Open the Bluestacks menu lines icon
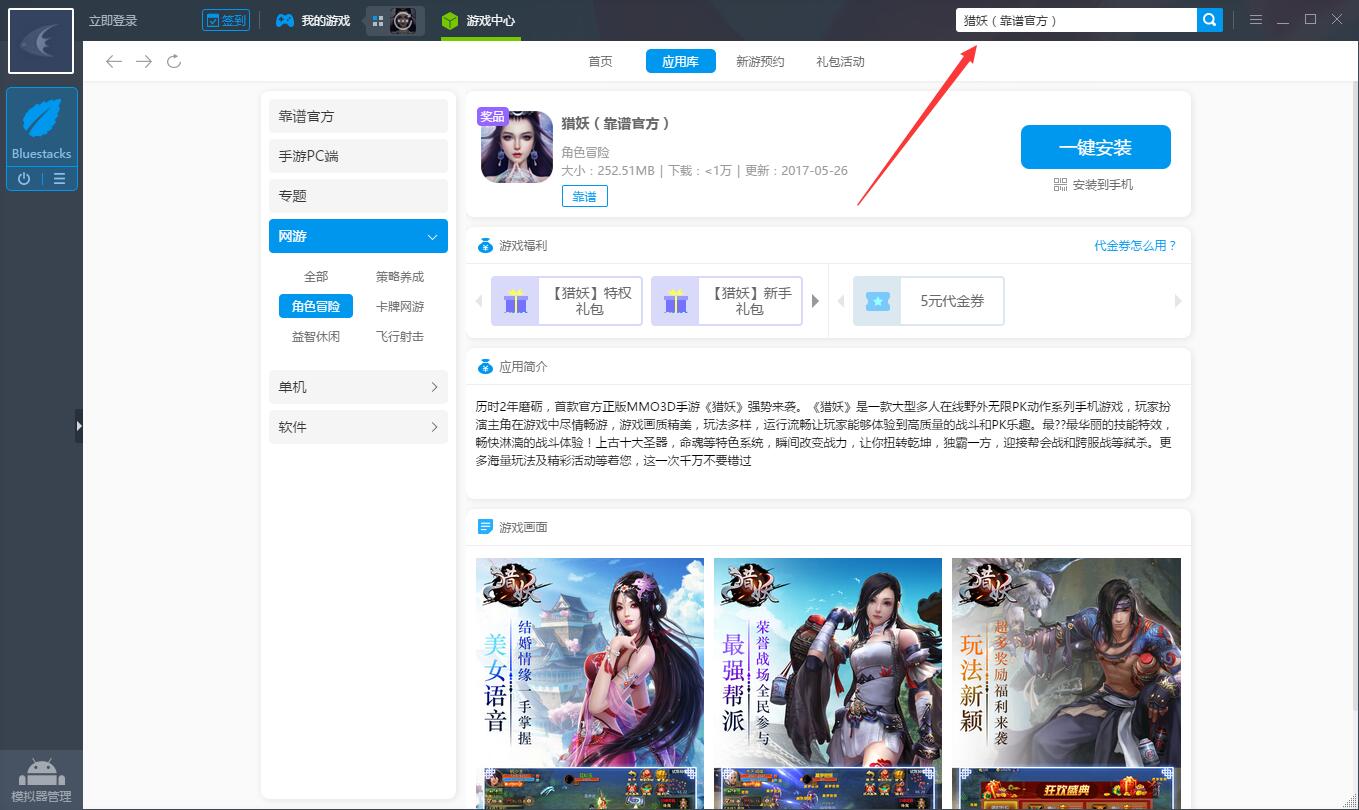Image resolution: width=1359 pixels, height=810 pixels. point(59,179)
